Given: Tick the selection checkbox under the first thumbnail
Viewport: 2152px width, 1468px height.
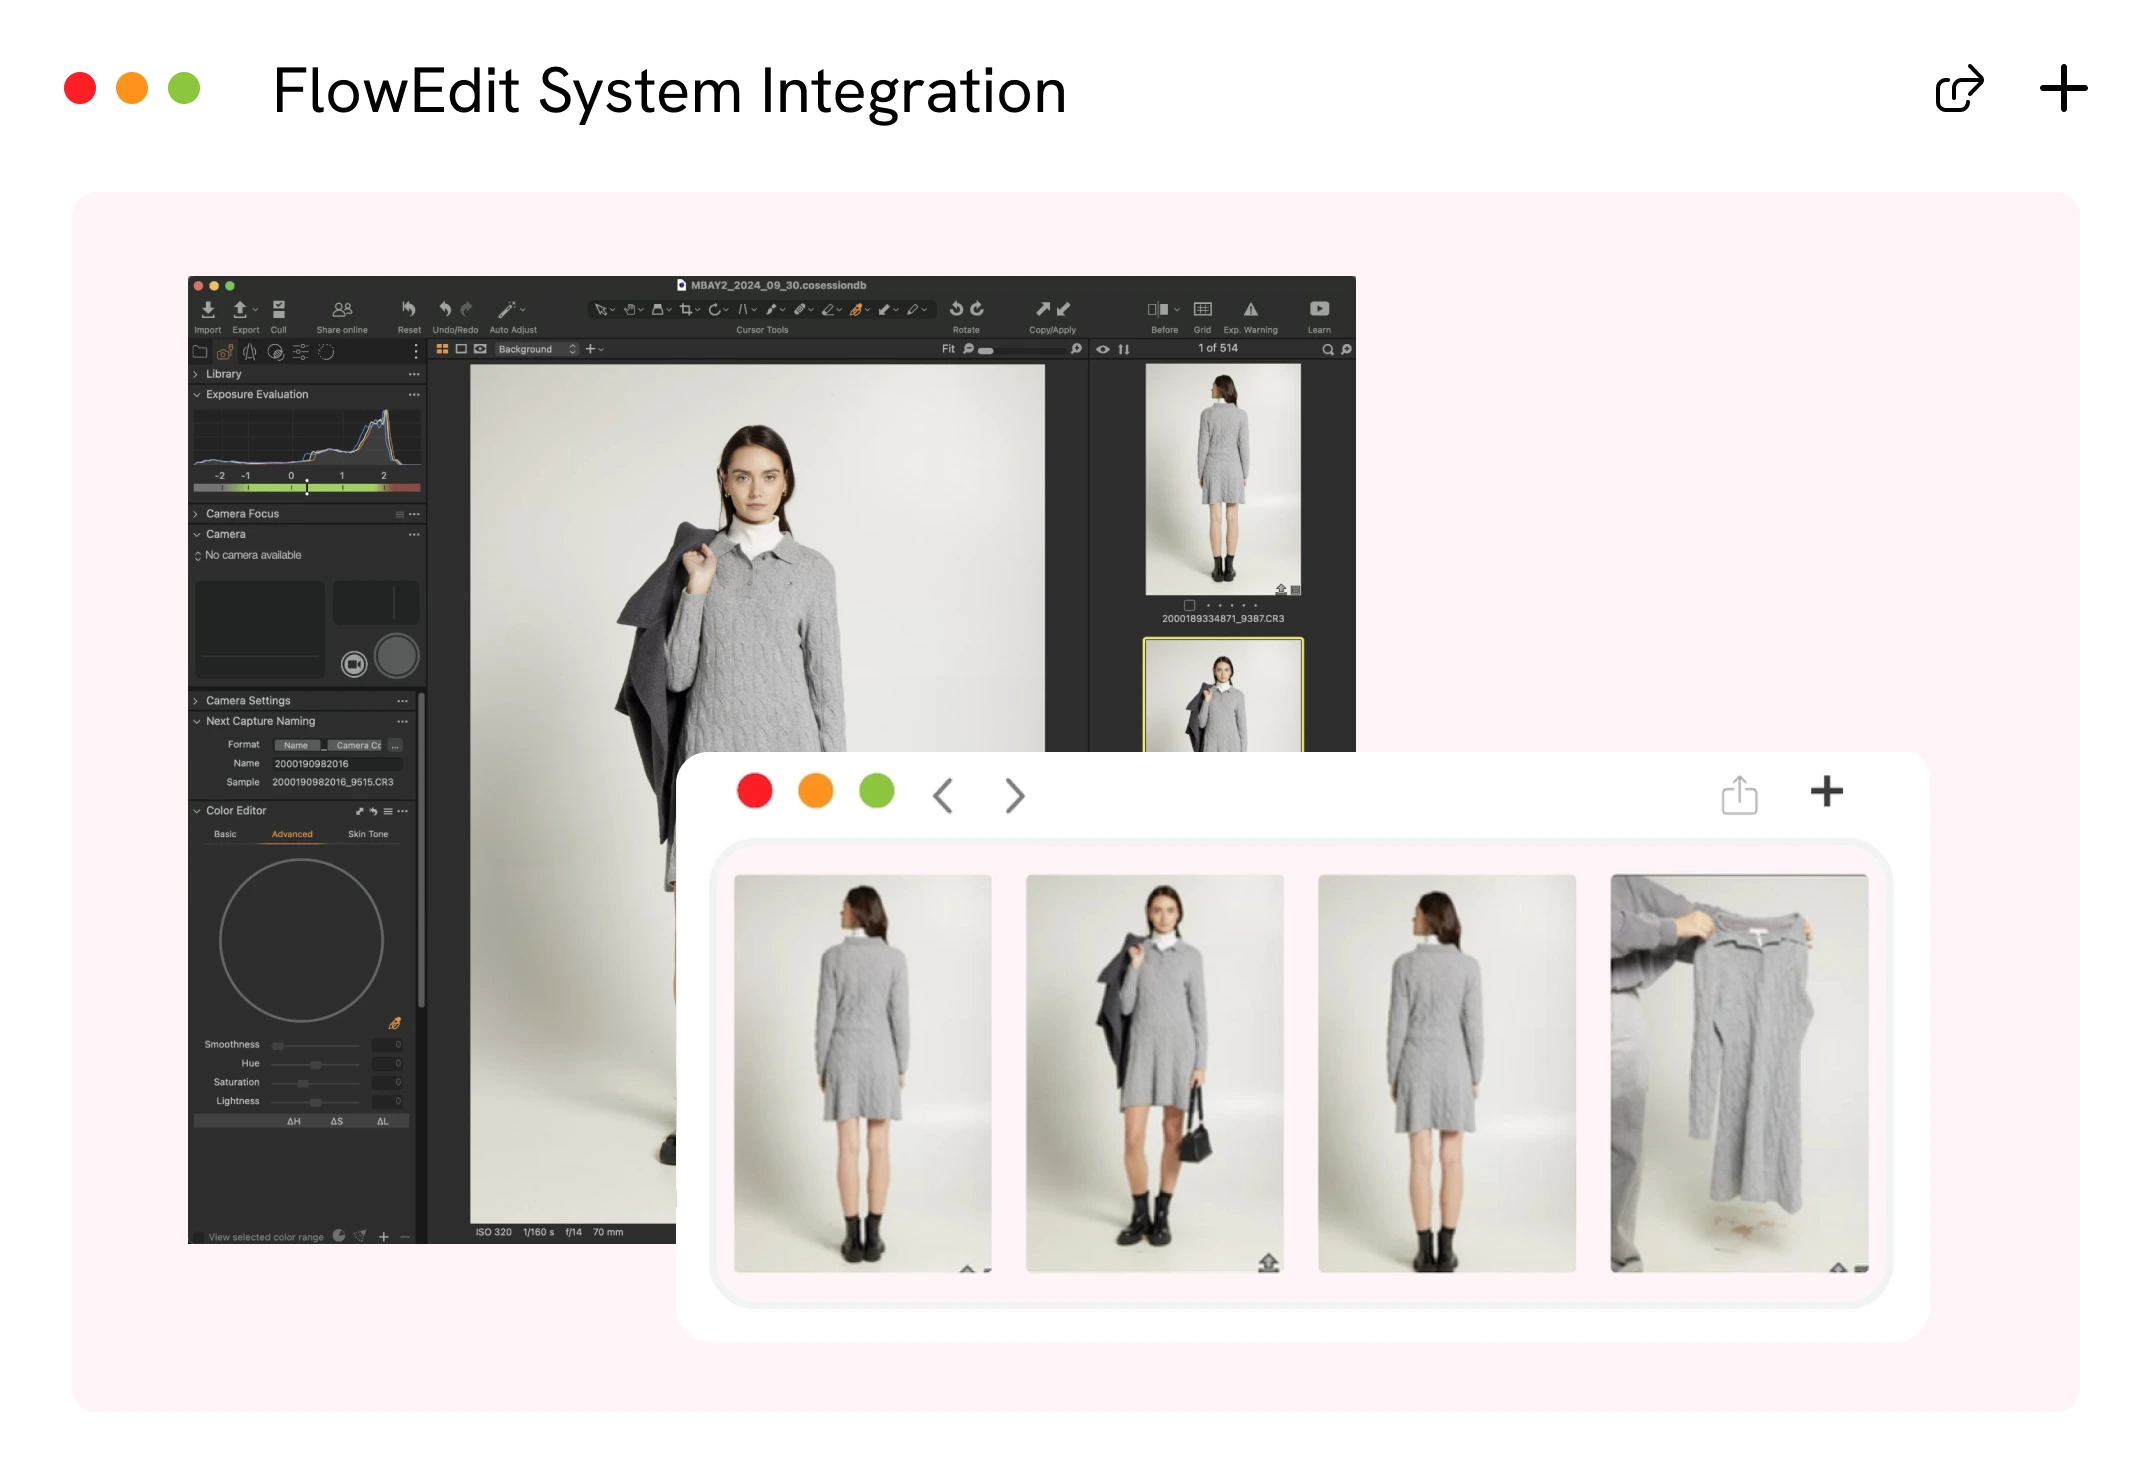Looking at the screenshot, I should (x=1189, y=605).
